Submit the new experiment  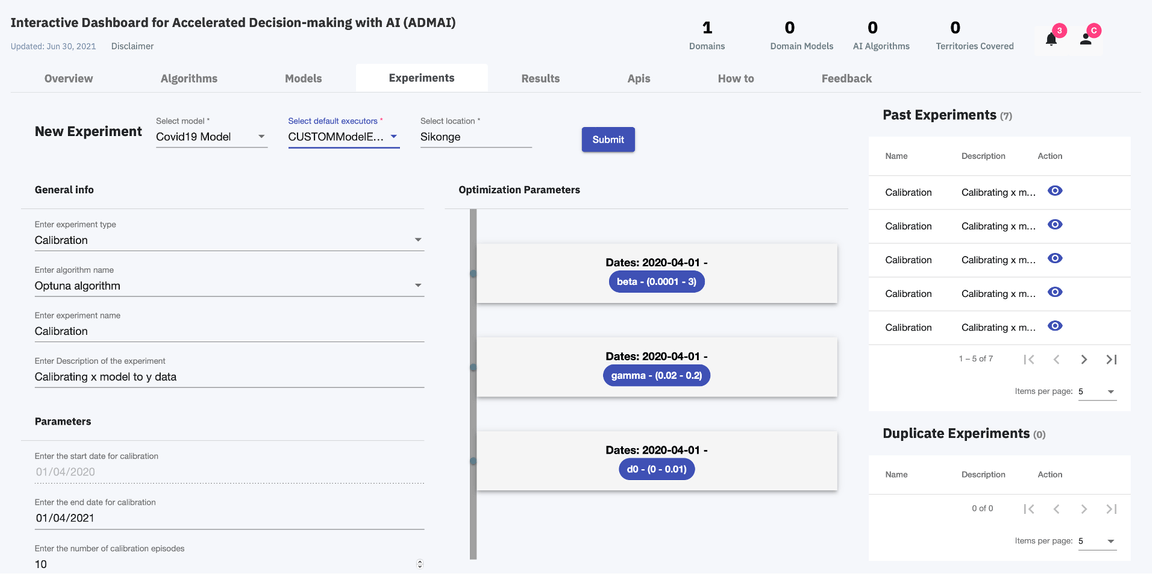[x=608, y=140]
